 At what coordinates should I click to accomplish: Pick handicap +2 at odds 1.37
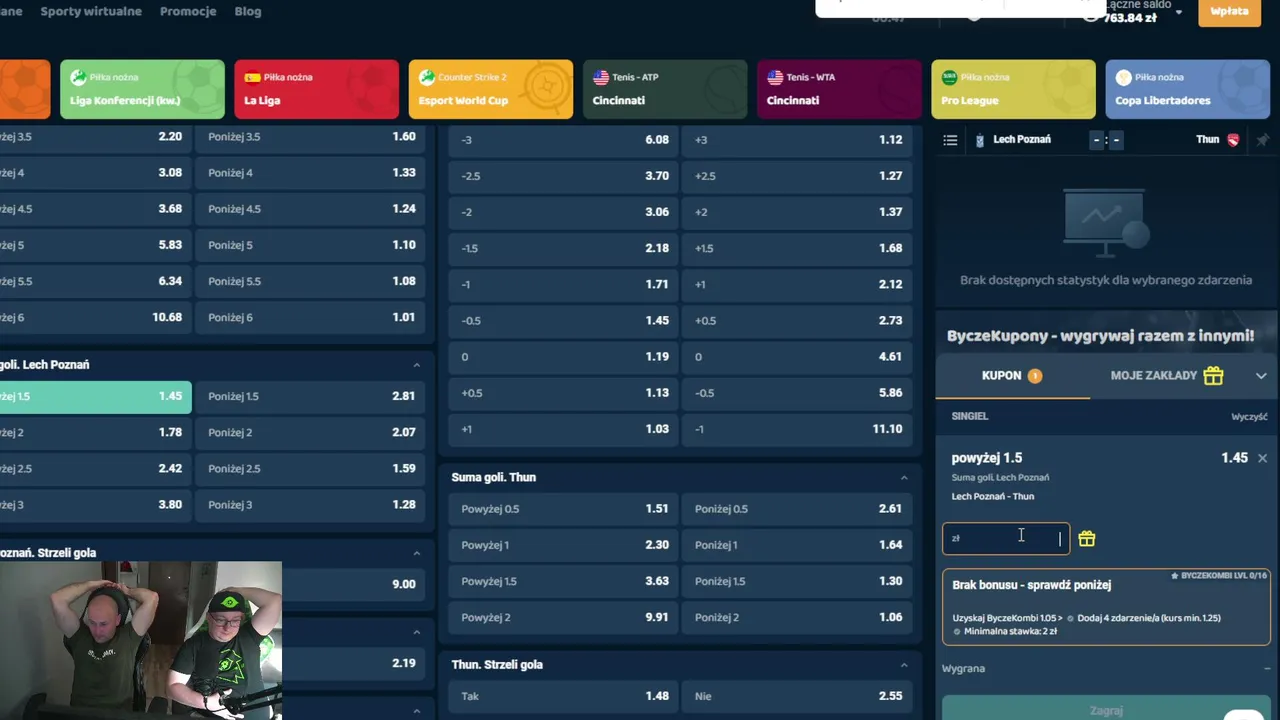click(x=797, y=212)
